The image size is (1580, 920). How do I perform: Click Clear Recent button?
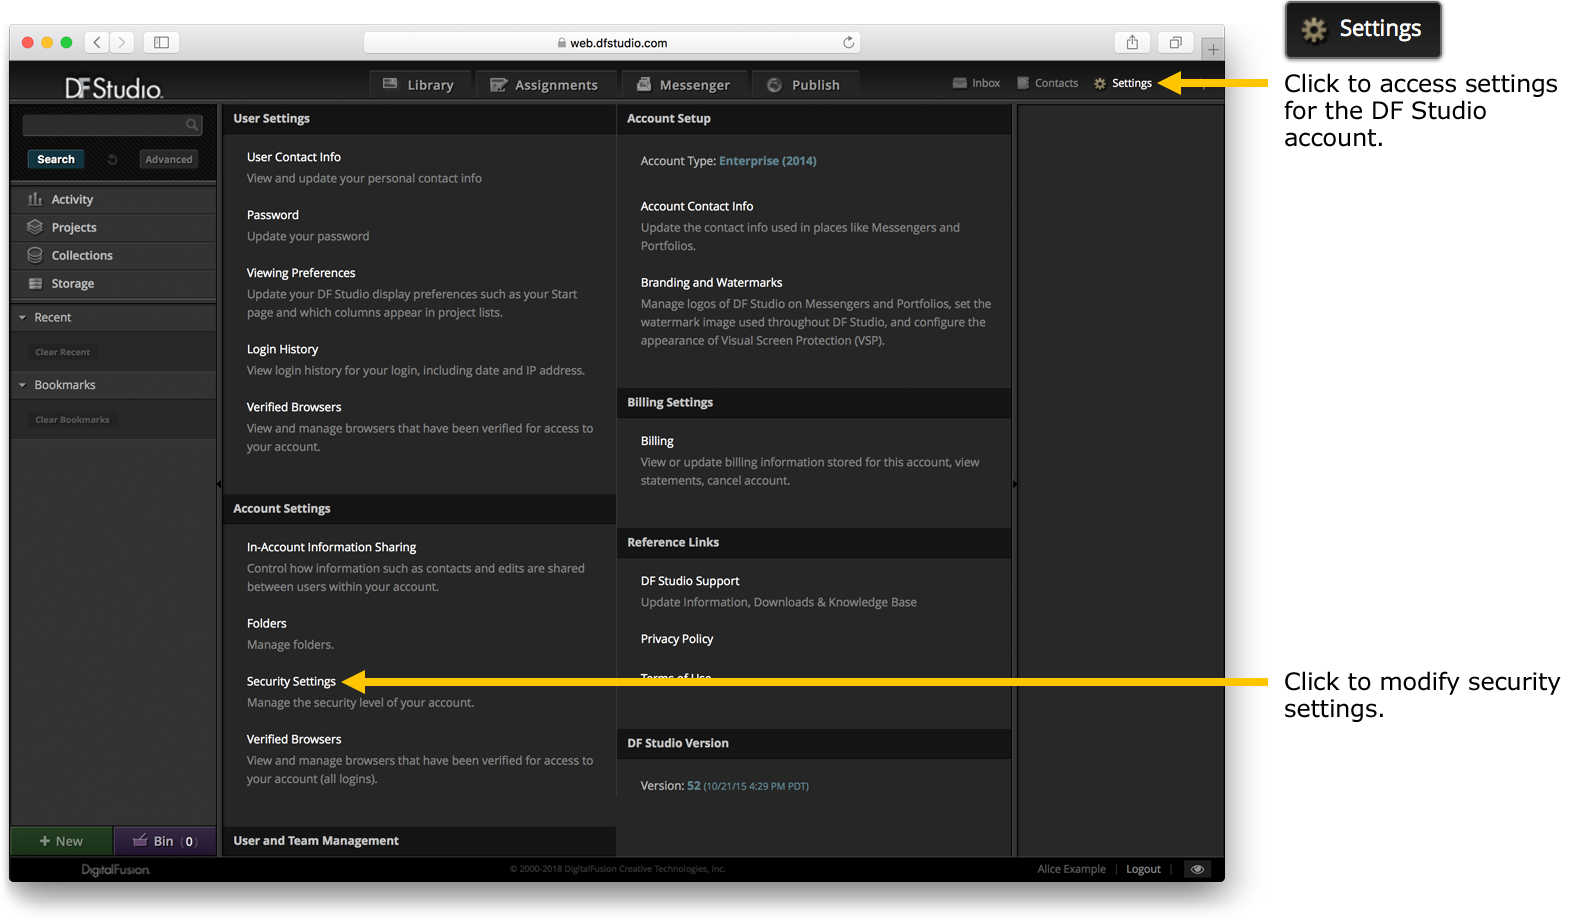tap(62, 352)
